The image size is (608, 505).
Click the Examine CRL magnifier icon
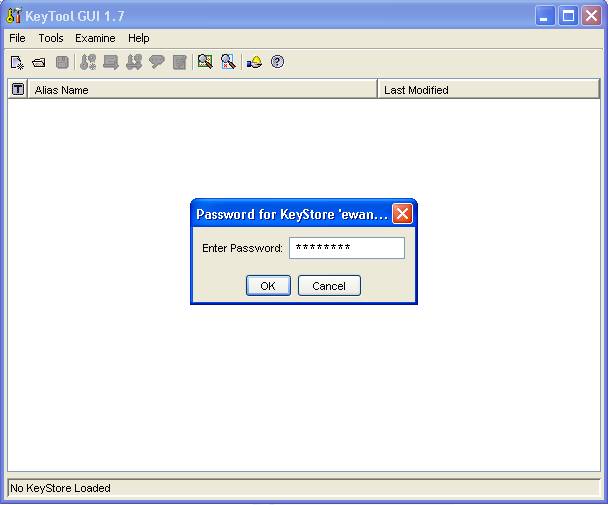228,62
